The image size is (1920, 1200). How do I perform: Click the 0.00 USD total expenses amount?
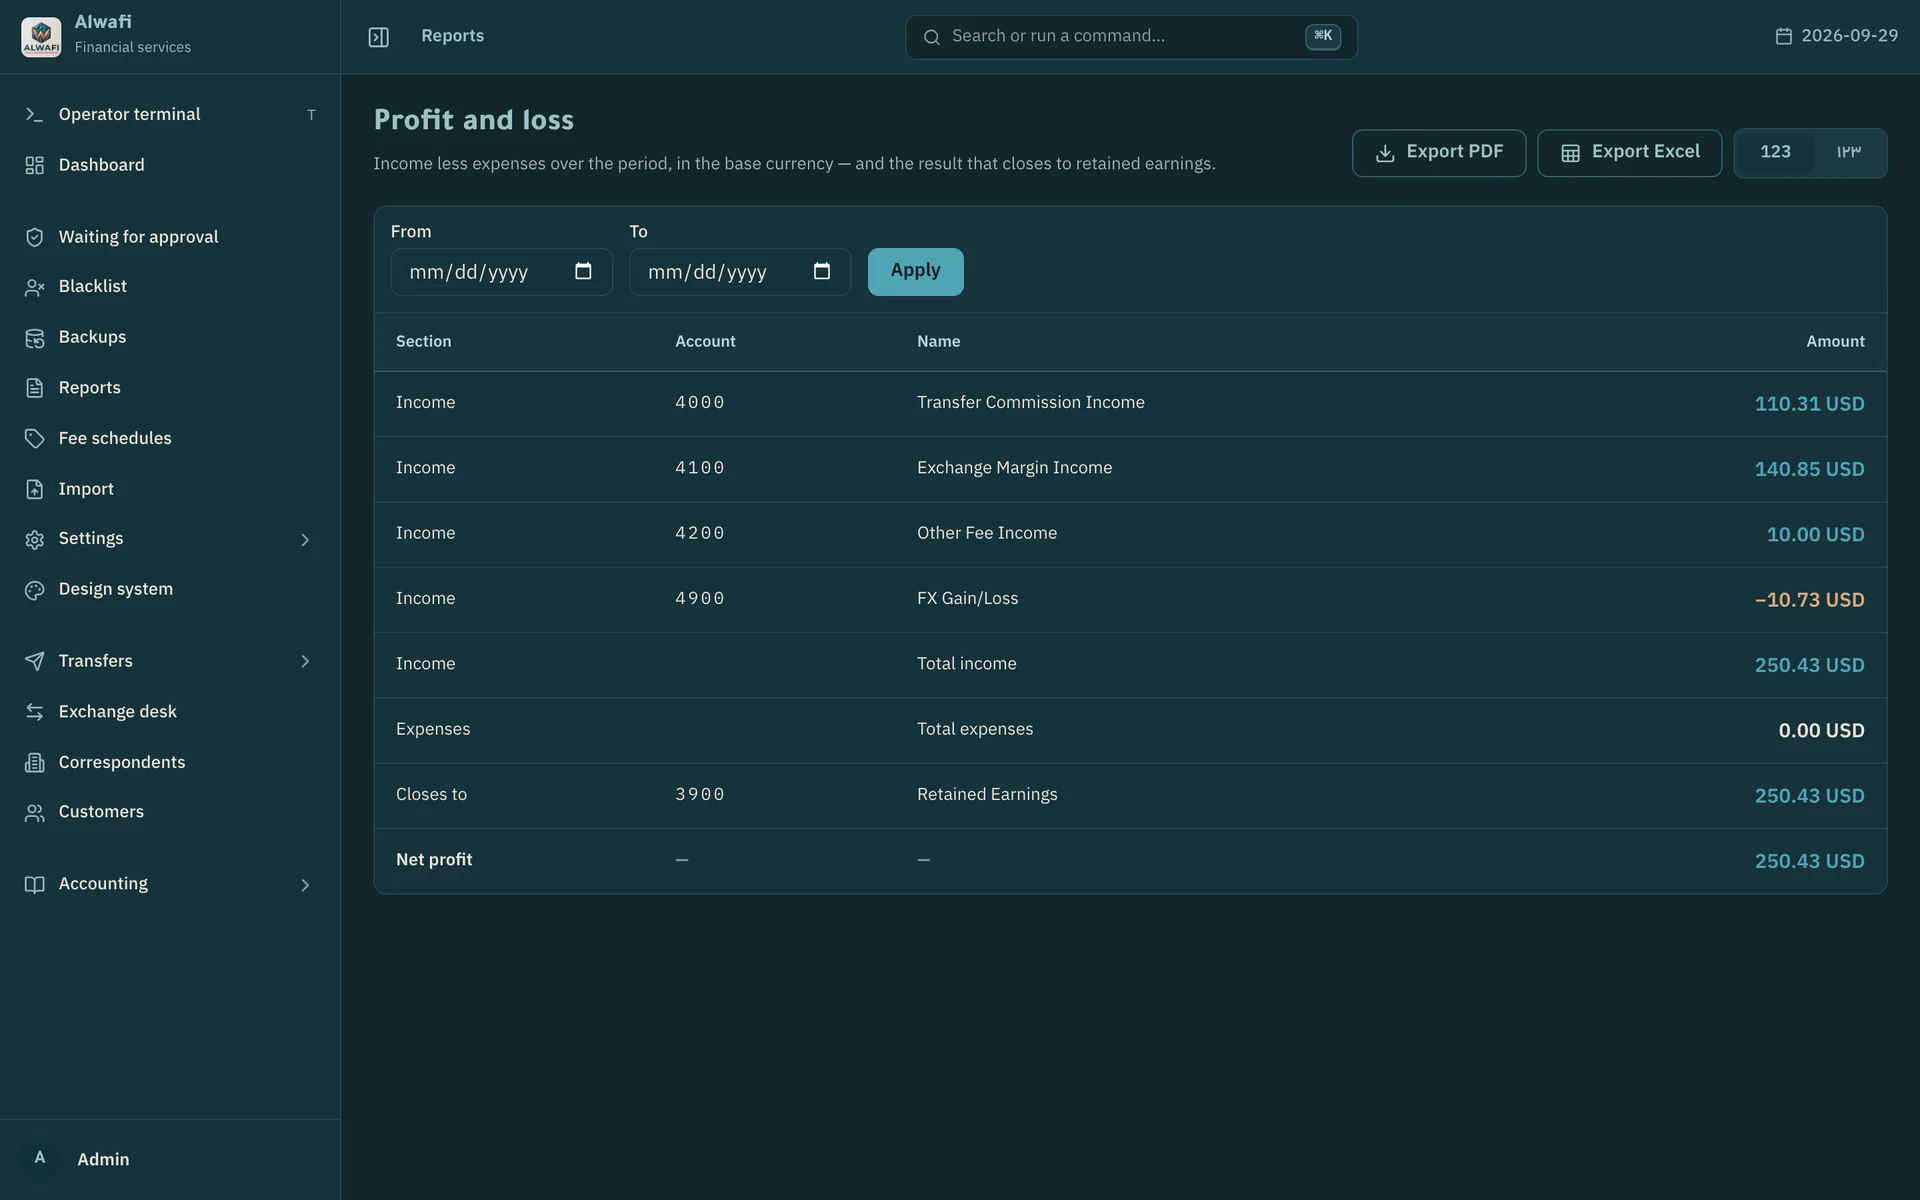point(1821,731)
